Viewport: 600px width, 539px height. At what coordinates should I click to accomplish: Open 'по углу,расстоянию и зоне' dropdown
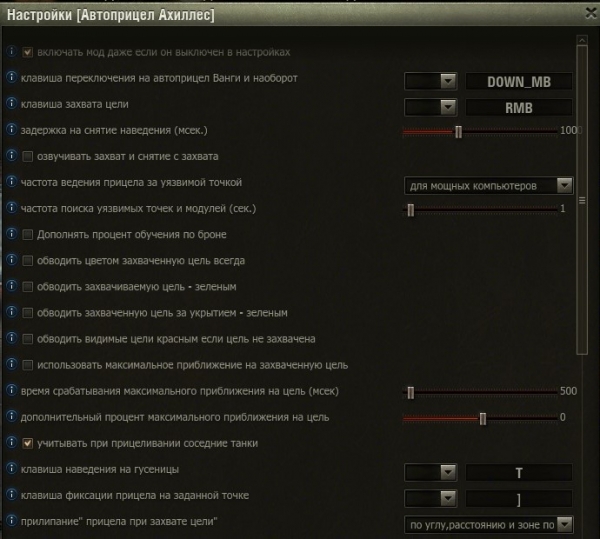[489, 525]
